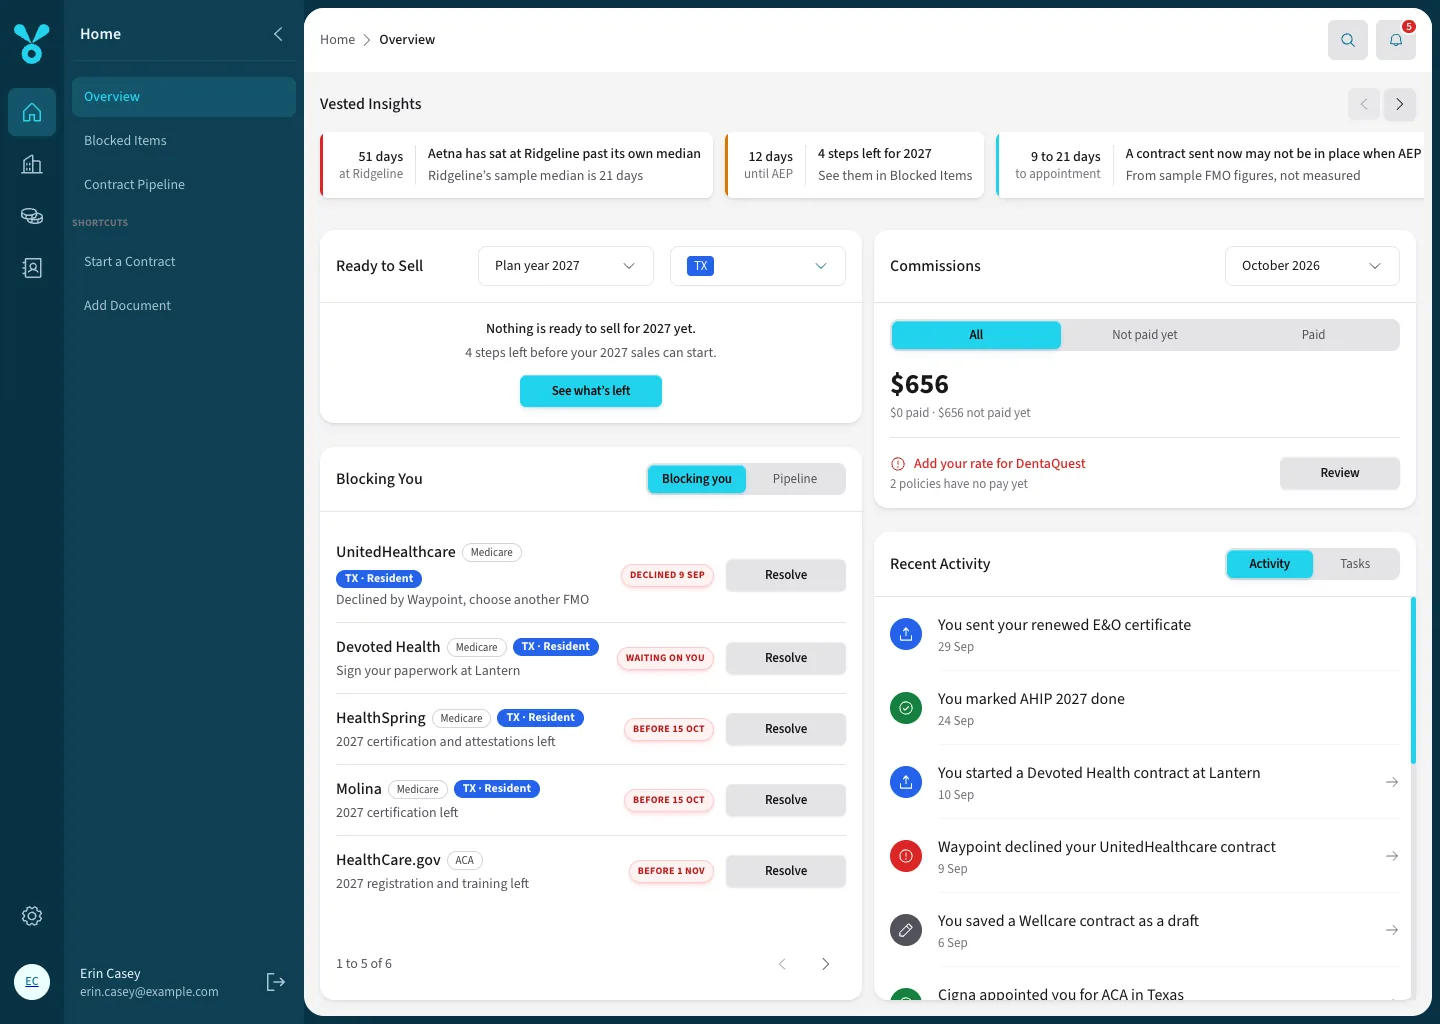Show next Vested Insights card
This screenshot has height=1024, width=1440.
1400,104
